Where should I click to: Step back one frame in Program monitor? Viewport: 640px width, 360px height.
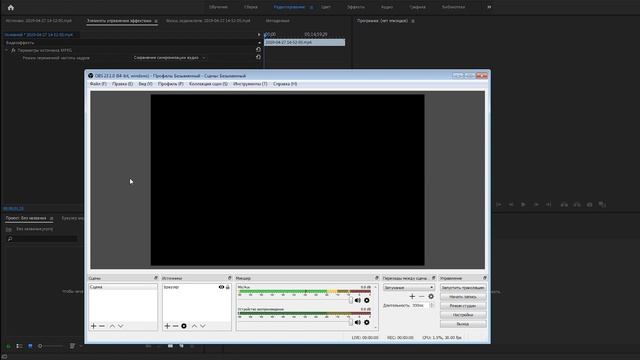[511, 204]
